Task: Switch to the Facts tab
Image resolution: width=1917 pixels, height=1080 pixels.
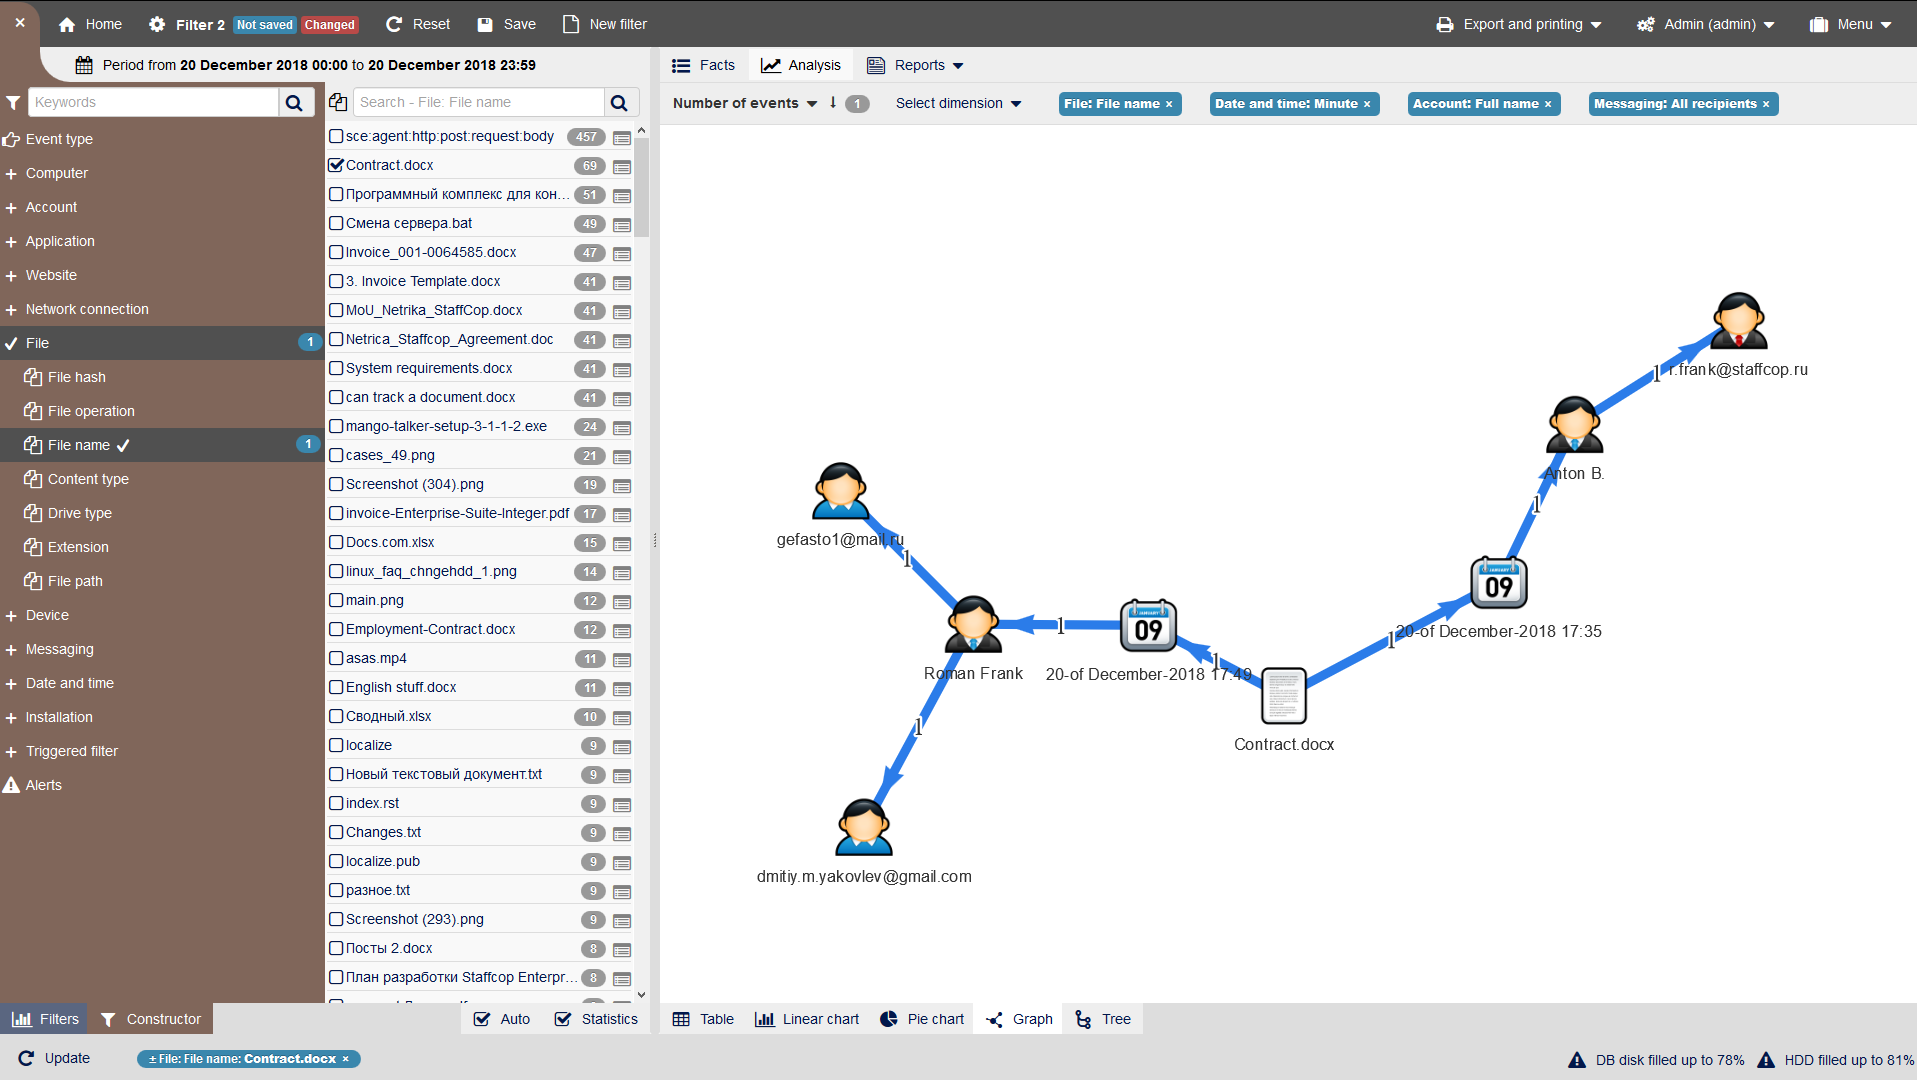Action: pyautogui.click(x=704, y=65)
